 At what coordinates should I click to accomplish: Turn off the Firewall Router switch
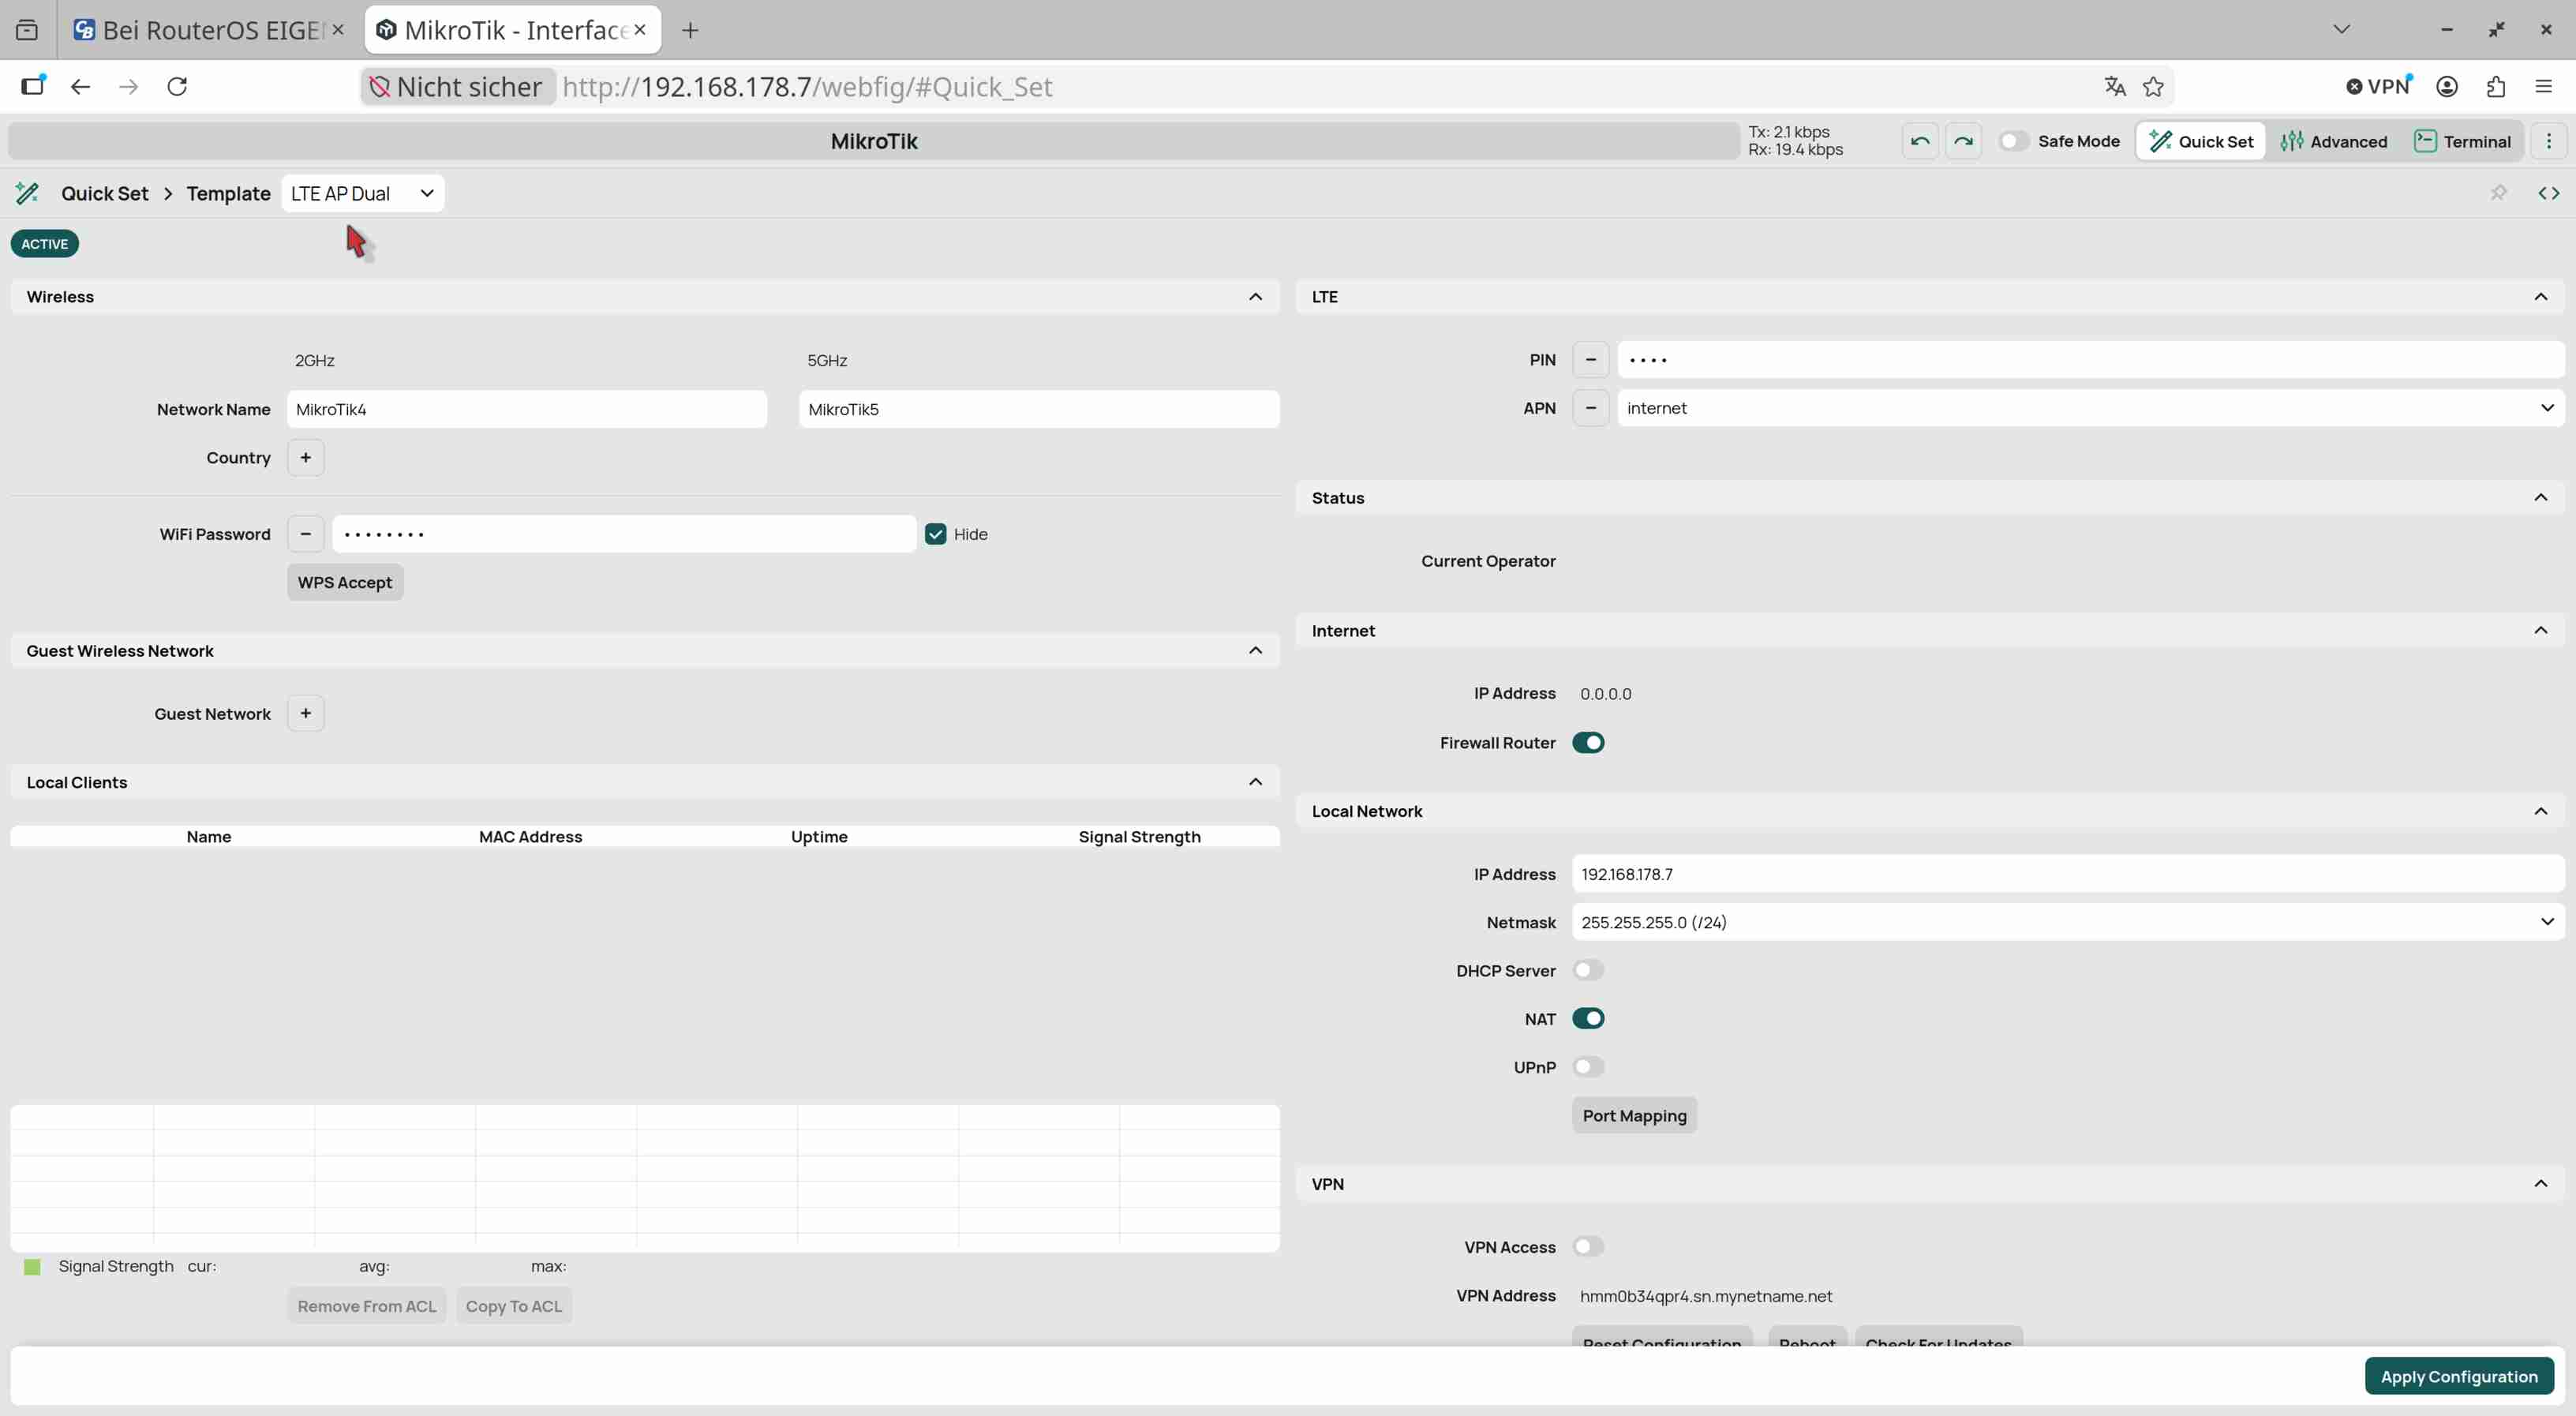coord(1588,743)
